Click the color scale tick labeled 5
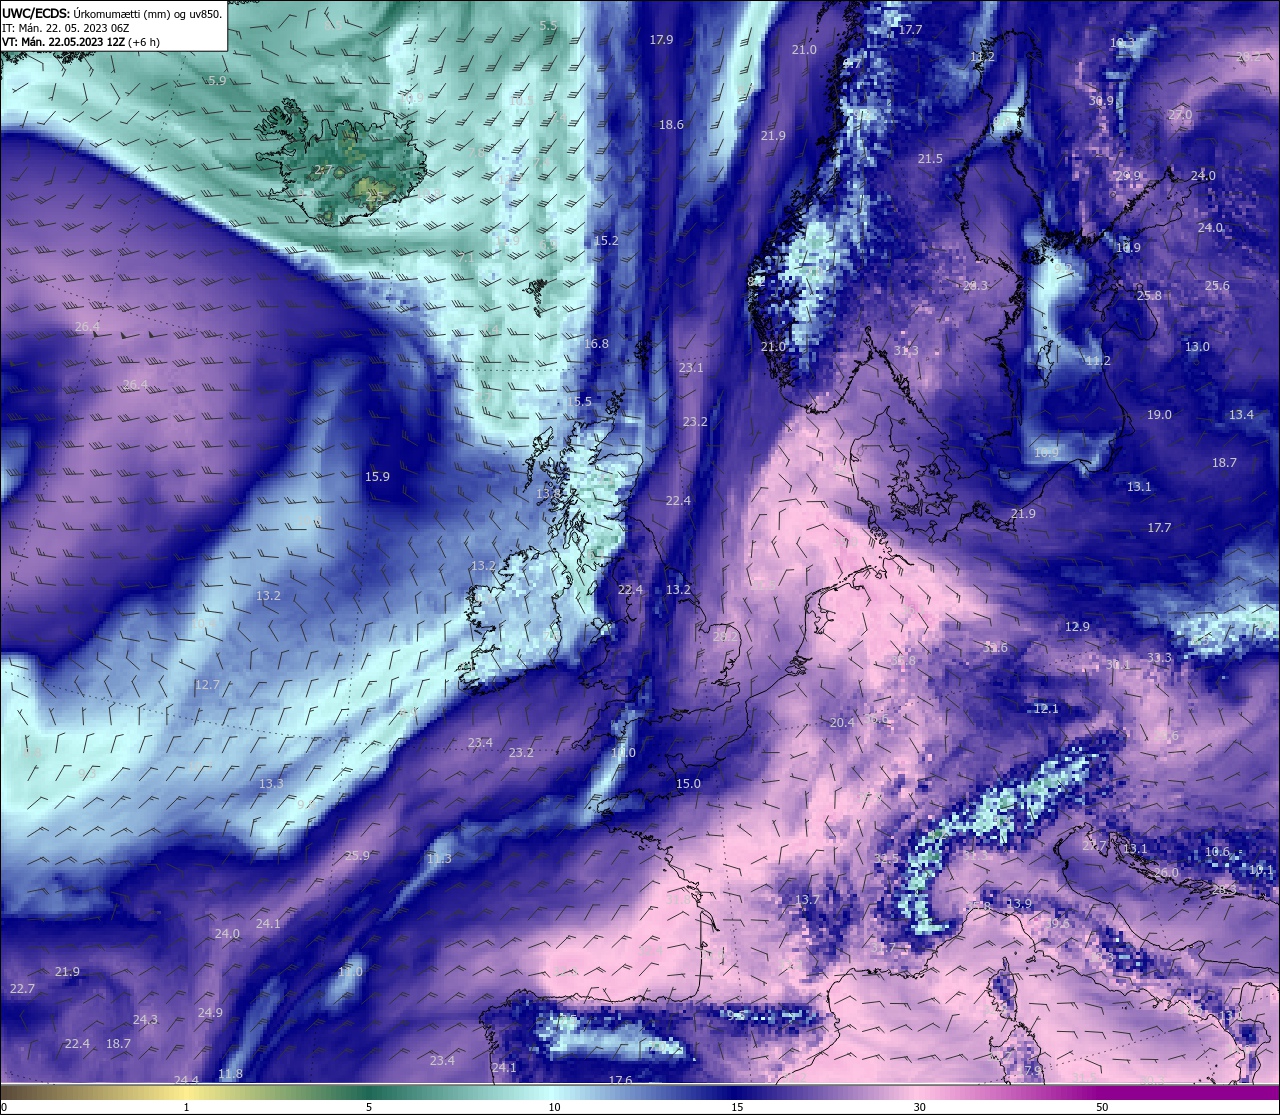This screenshot has width=1280, height=1115. point(369,1107)
